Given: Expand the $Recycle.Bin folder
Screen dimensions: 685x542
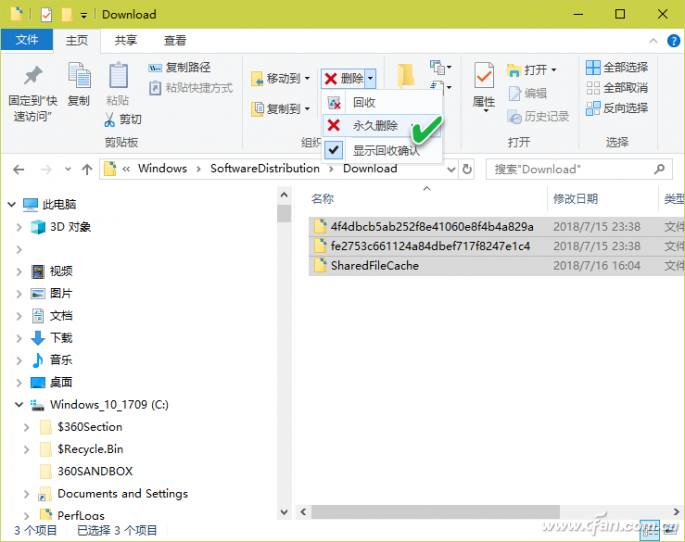Looking at the screenshot, I should [x=27, y=449].
